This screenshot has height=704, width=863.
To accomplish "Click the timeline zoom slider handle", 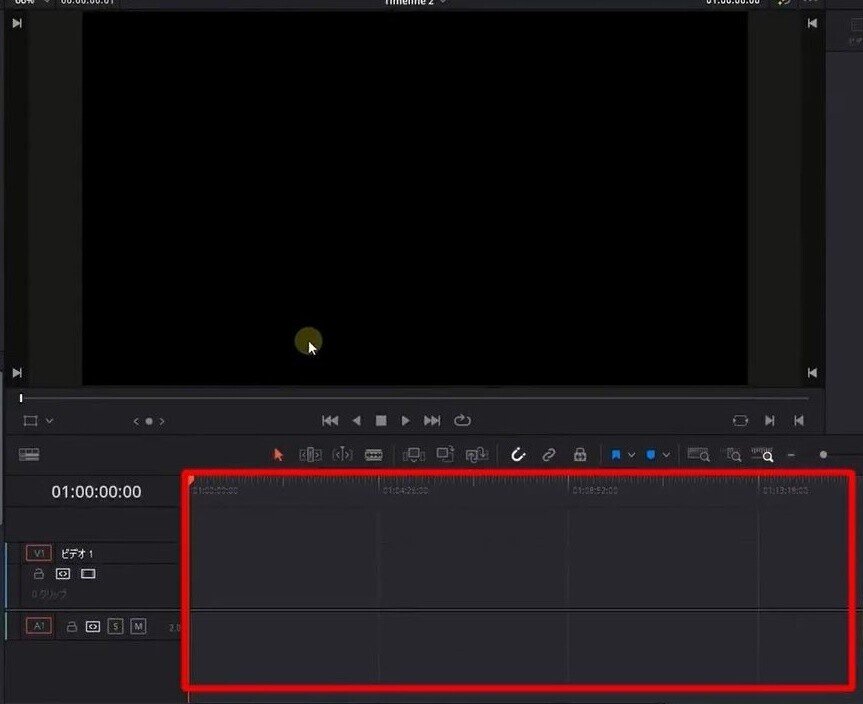I will tap(823, 455).
